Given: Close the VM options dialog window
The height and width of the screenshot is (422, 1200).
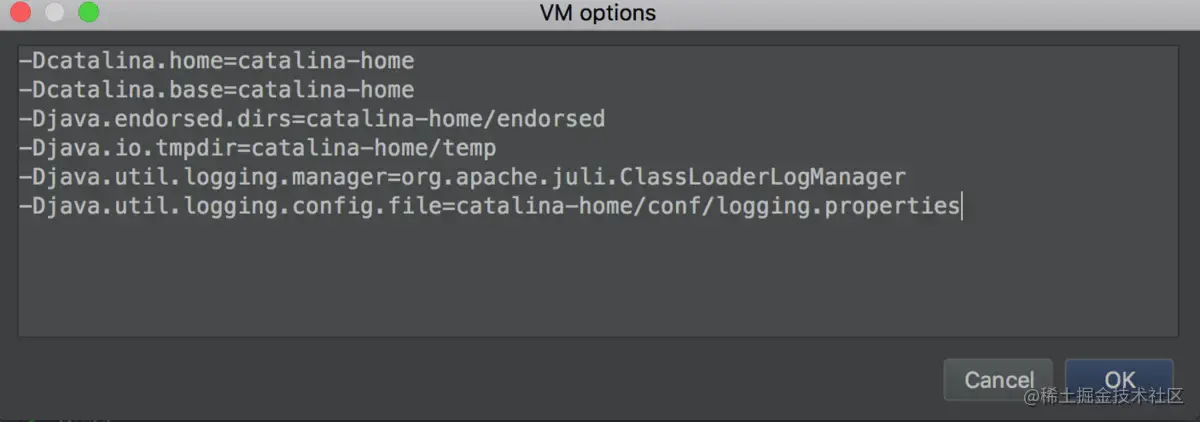Looking at the screenshot, I should (x=21, y=13).
